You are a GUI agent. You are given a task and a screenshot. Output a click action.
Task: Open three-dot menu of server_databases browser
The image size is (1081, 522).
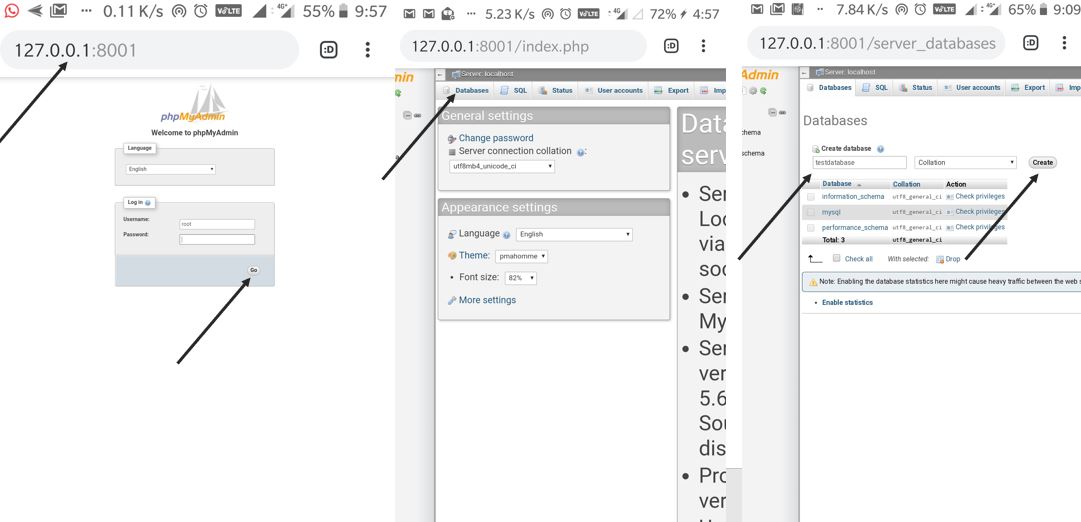click(1064, 43)
